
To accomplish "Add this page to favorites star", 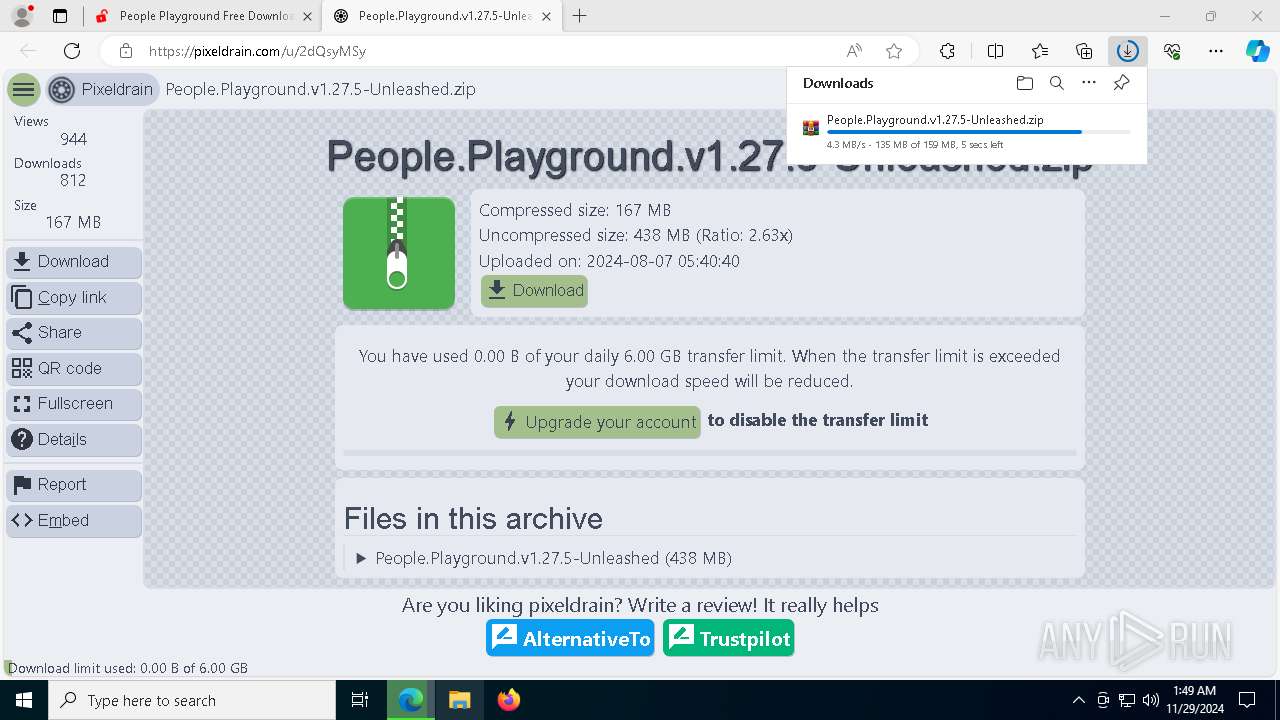I will coord(894,51).
